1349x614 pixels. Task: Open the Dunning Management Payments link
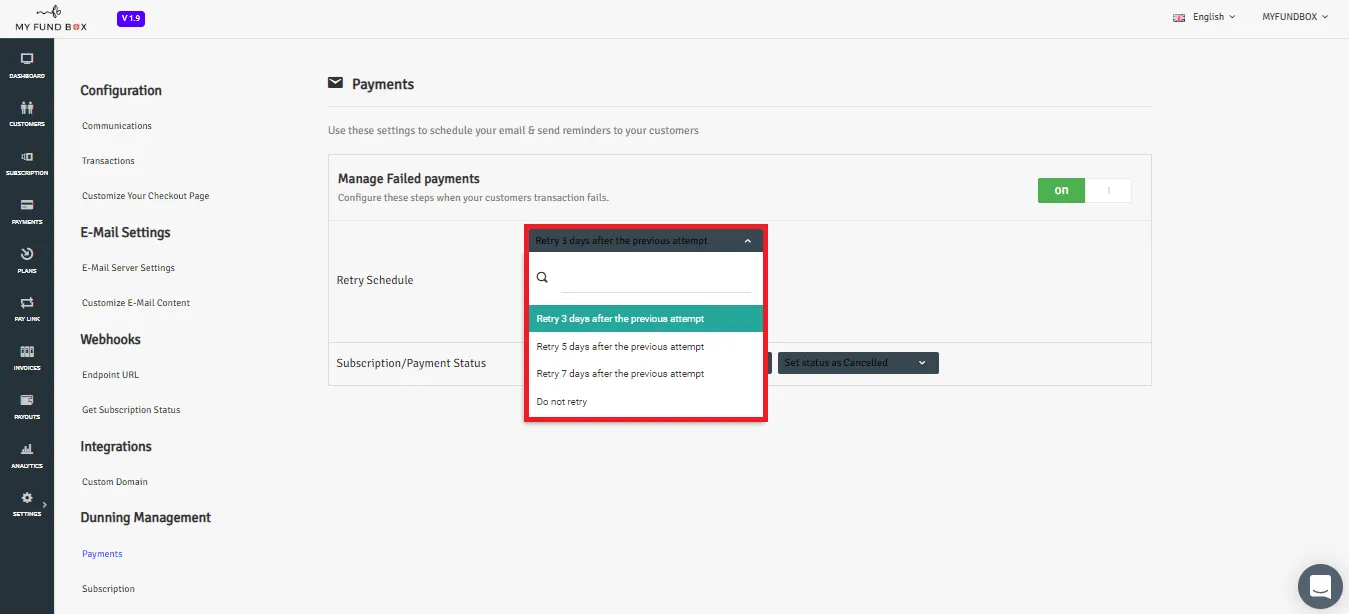pos(102,554)
